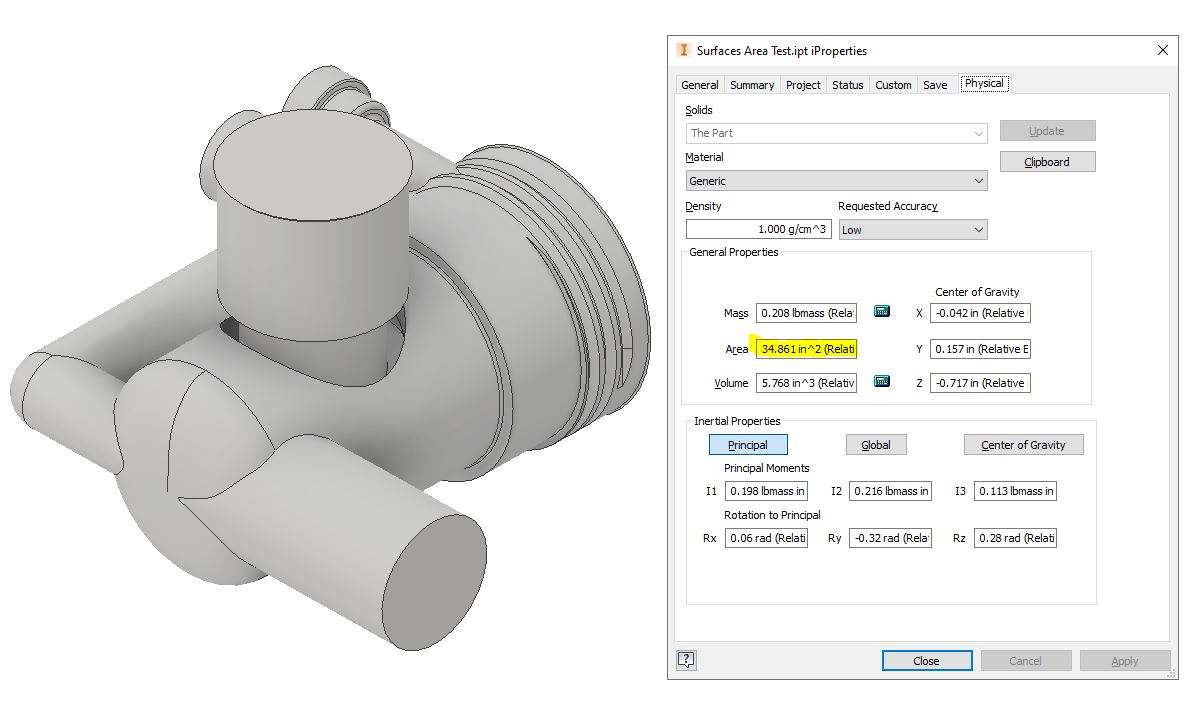Select the Status tab
This screenshot has height=712, width=1194.
(x=848, y=85)
